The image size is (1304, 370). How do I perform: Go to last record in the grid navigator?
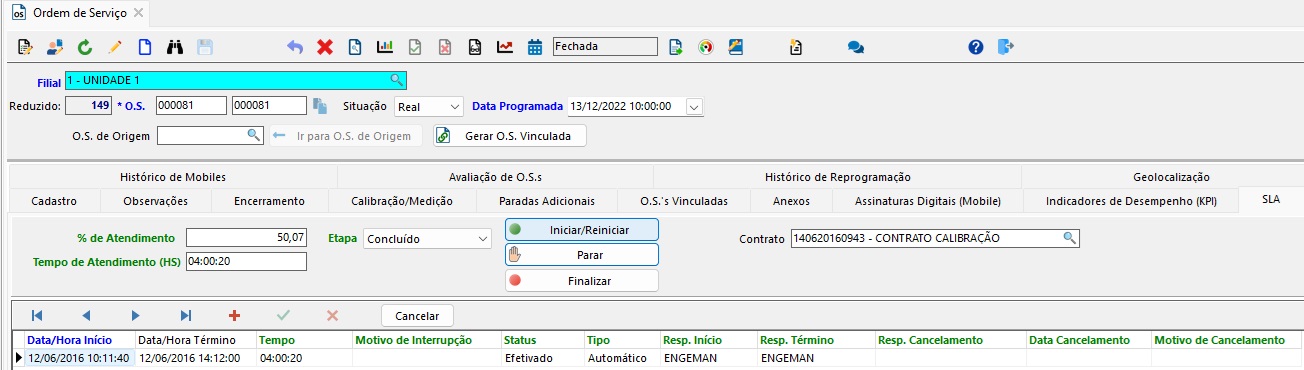(x=185, y=315)
